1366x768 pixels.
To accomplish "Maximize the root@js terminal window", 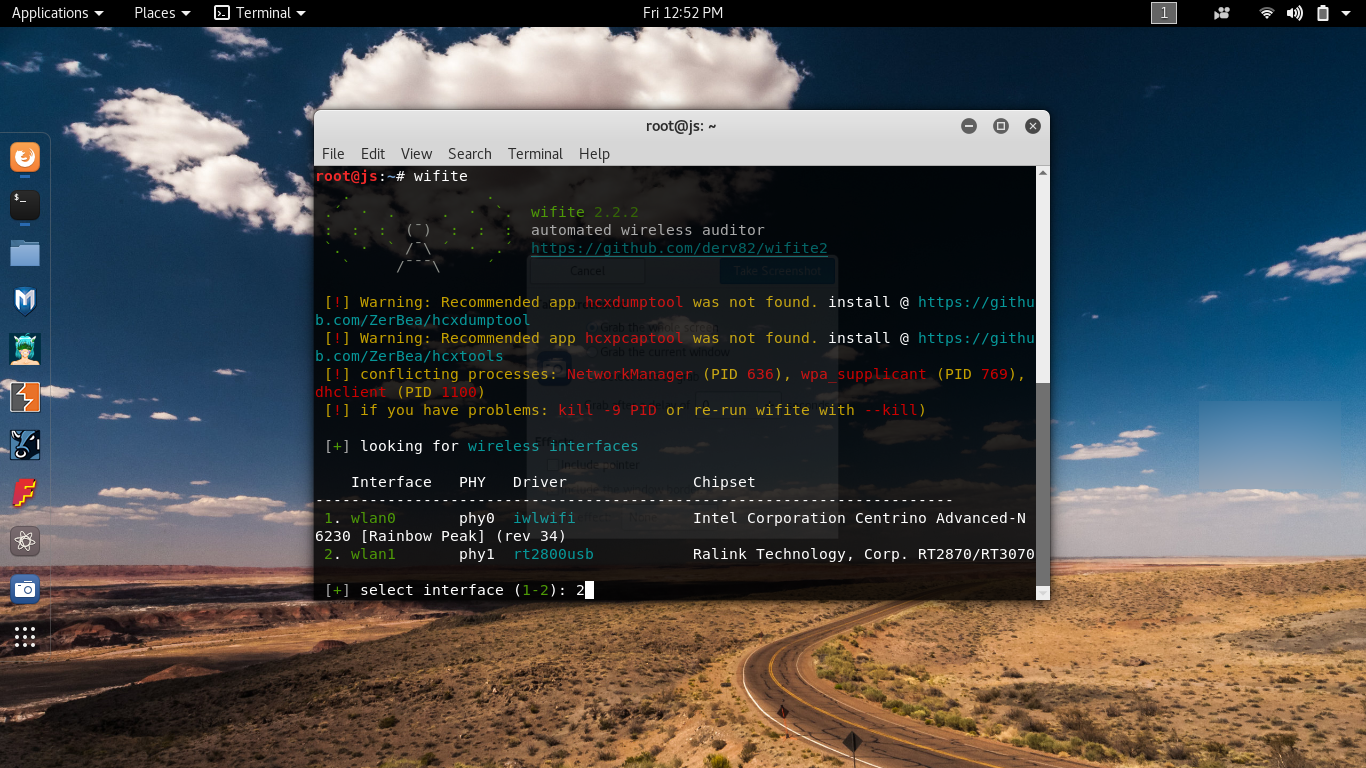I will click(x=1001, y=126).
